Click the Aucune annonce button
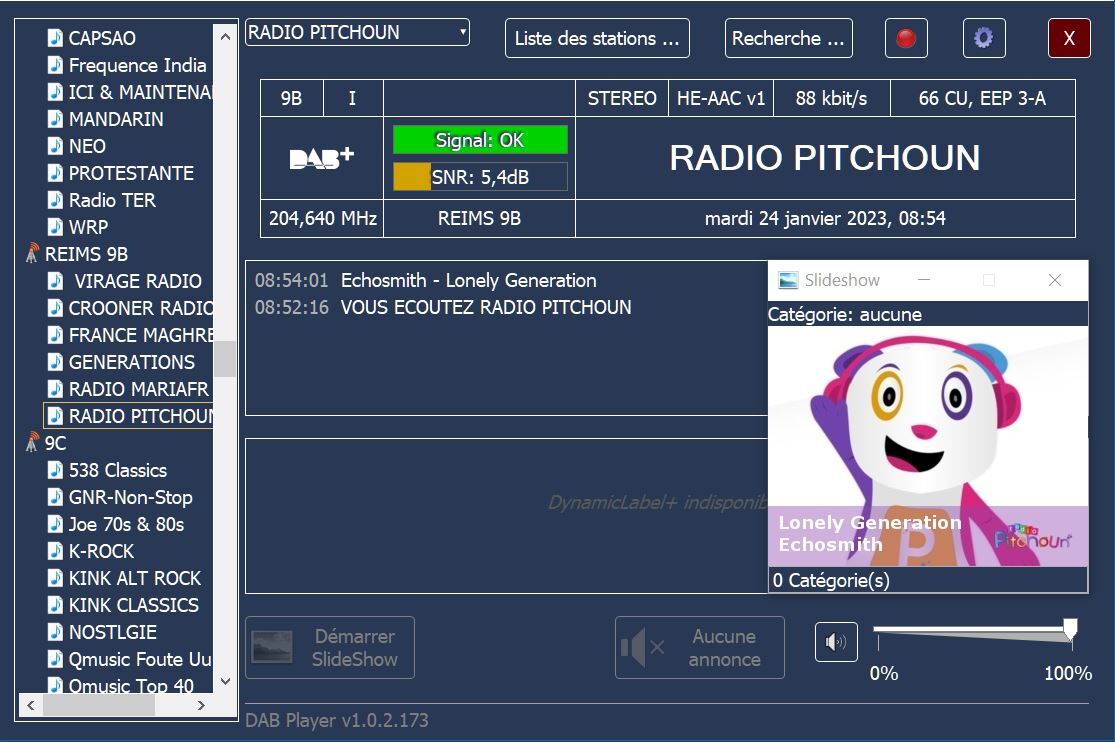 click(x=700, y=647)
